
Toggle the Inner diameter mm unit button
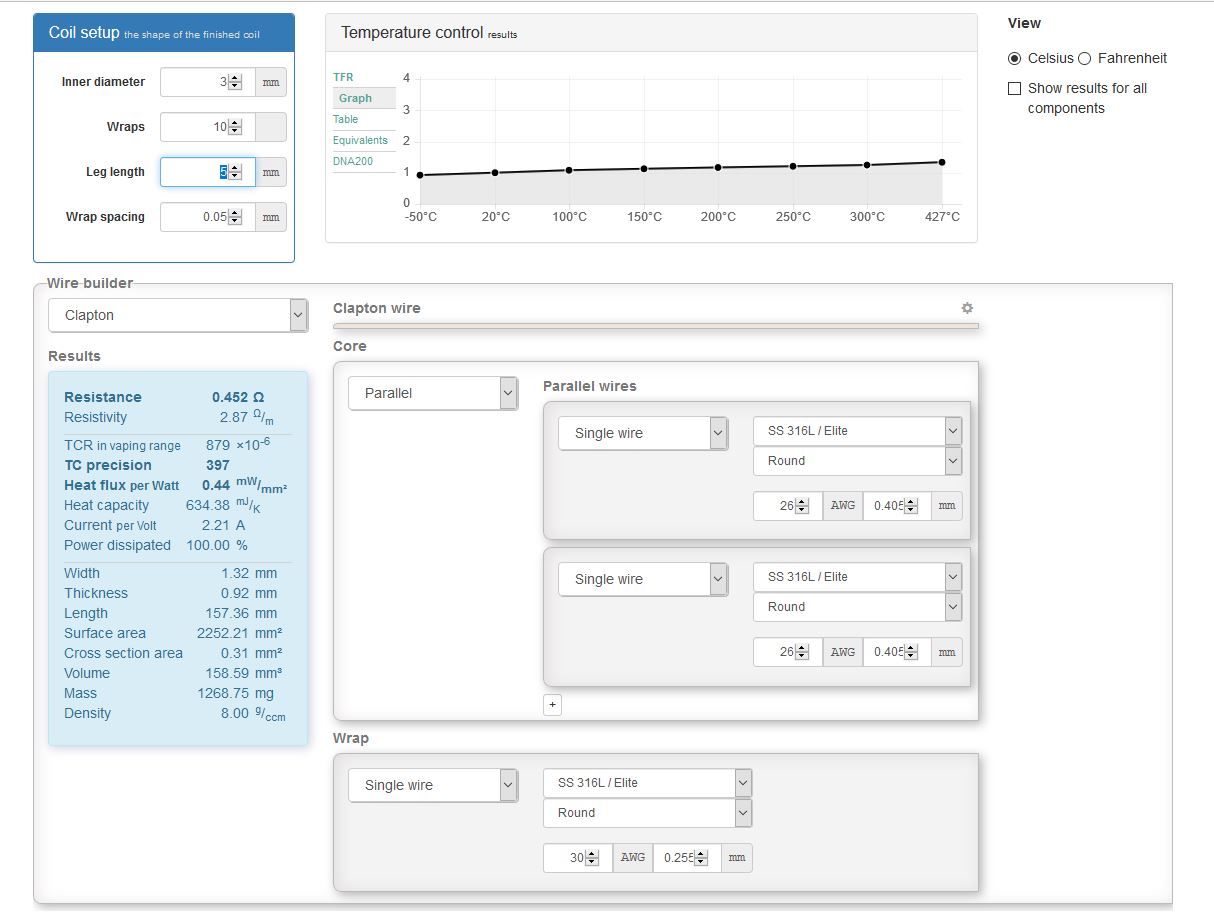click(271, 82)
